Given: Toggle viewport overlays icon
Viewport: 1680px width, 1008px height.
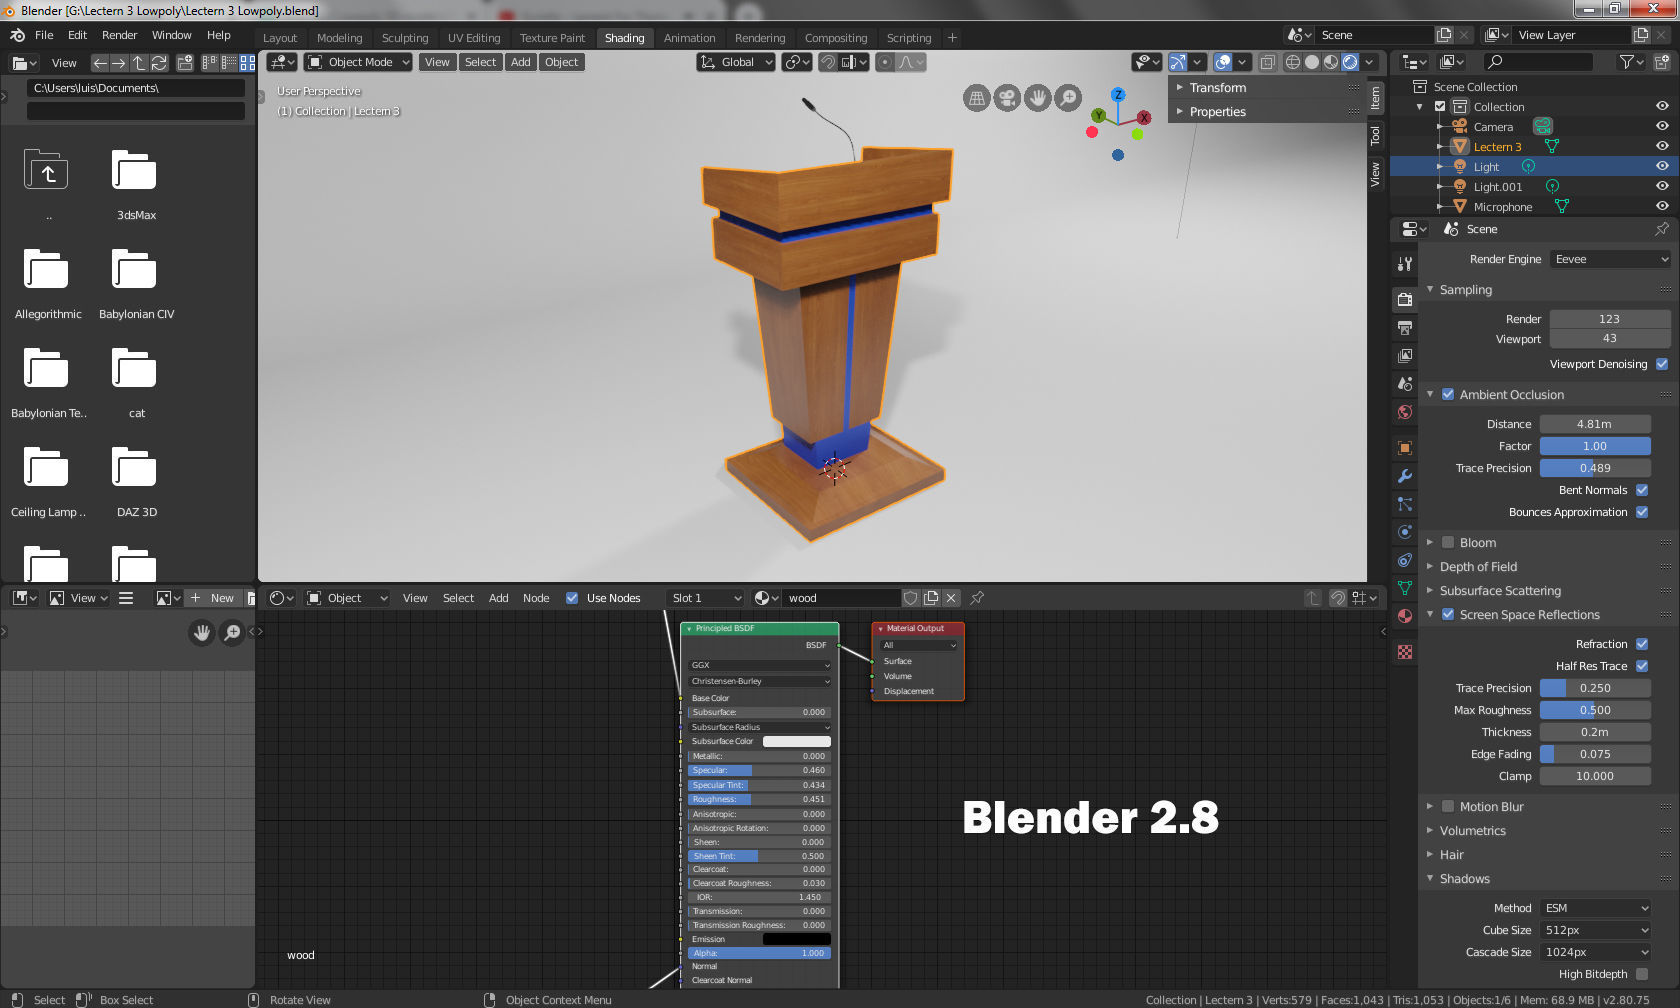Looking at the screenshot, I should (1223, 62).
